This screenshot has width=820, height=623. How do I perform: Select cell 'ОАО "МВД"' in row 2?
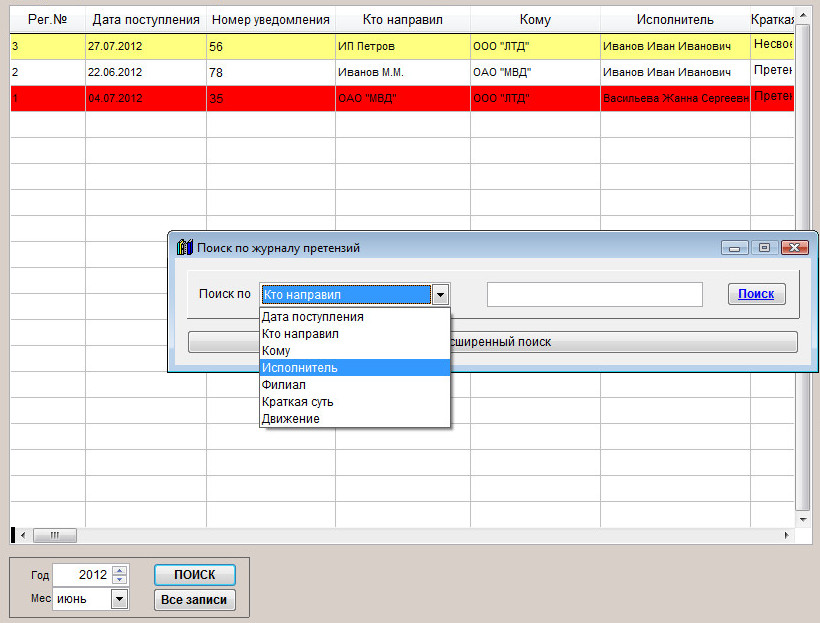535,72
